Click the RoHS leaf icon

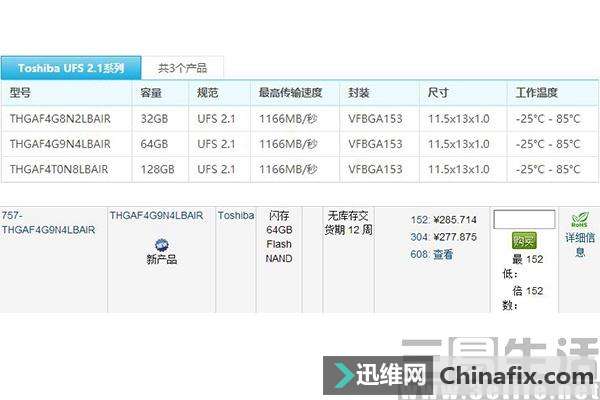point(580,220)
